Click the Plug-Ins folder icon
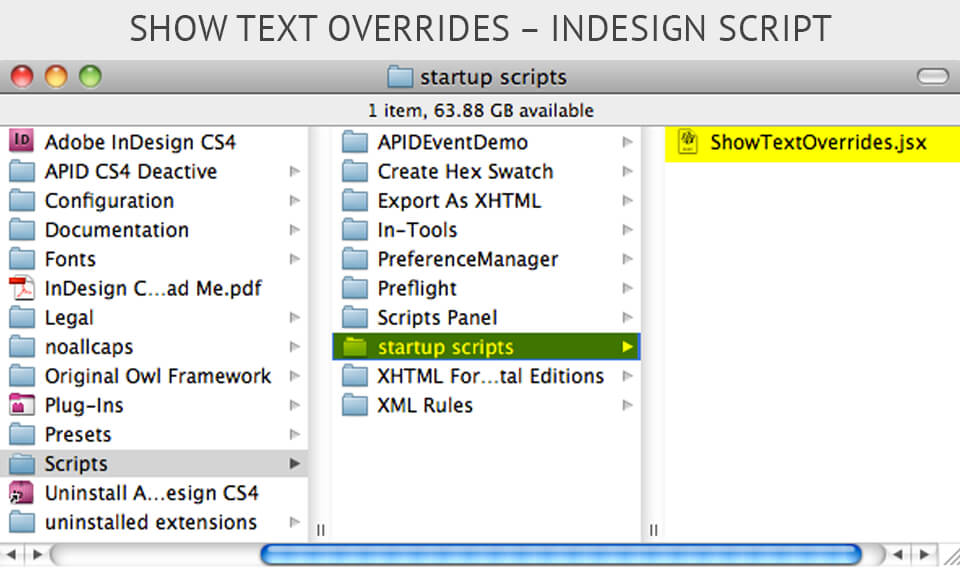The image size is (960, 573). (x=22, y=405)
